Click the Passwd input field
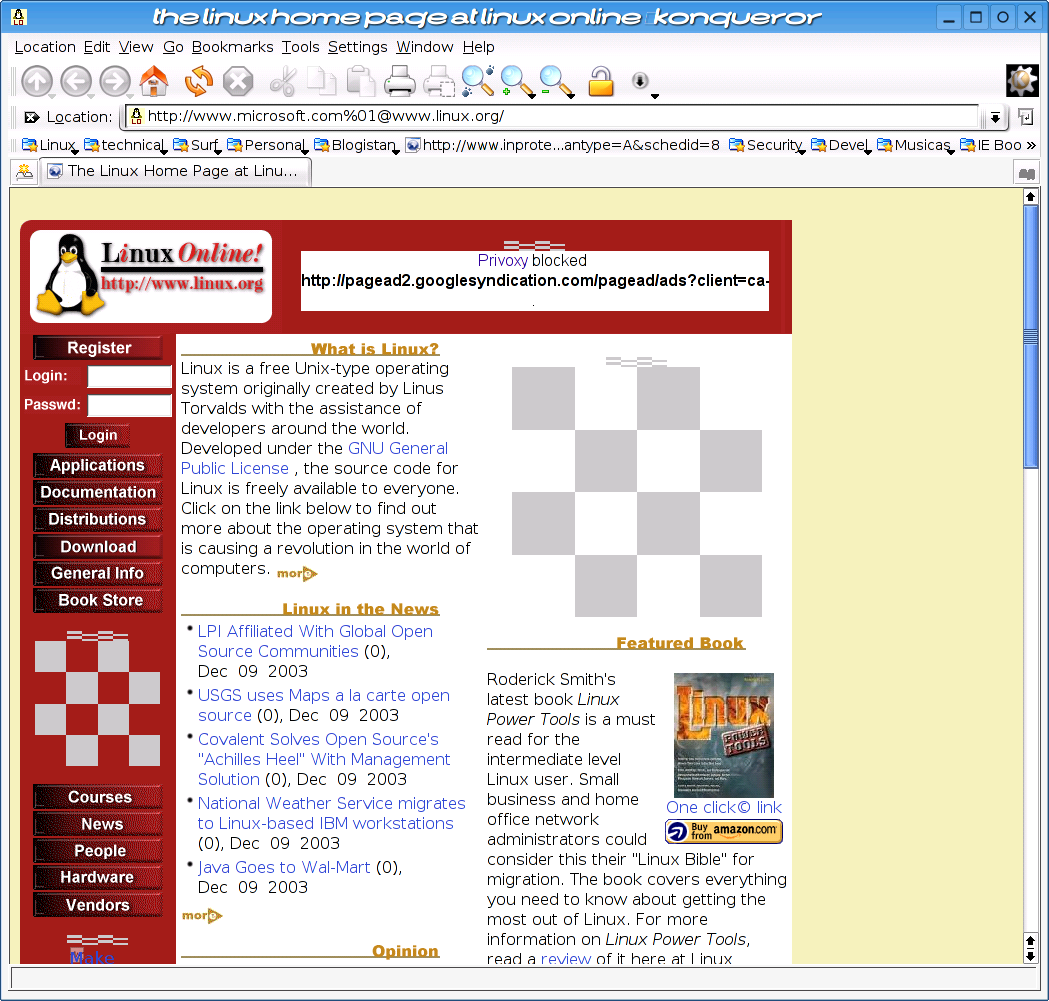1049x1001 pixels. pyautogui.click(x=130, y=405)
